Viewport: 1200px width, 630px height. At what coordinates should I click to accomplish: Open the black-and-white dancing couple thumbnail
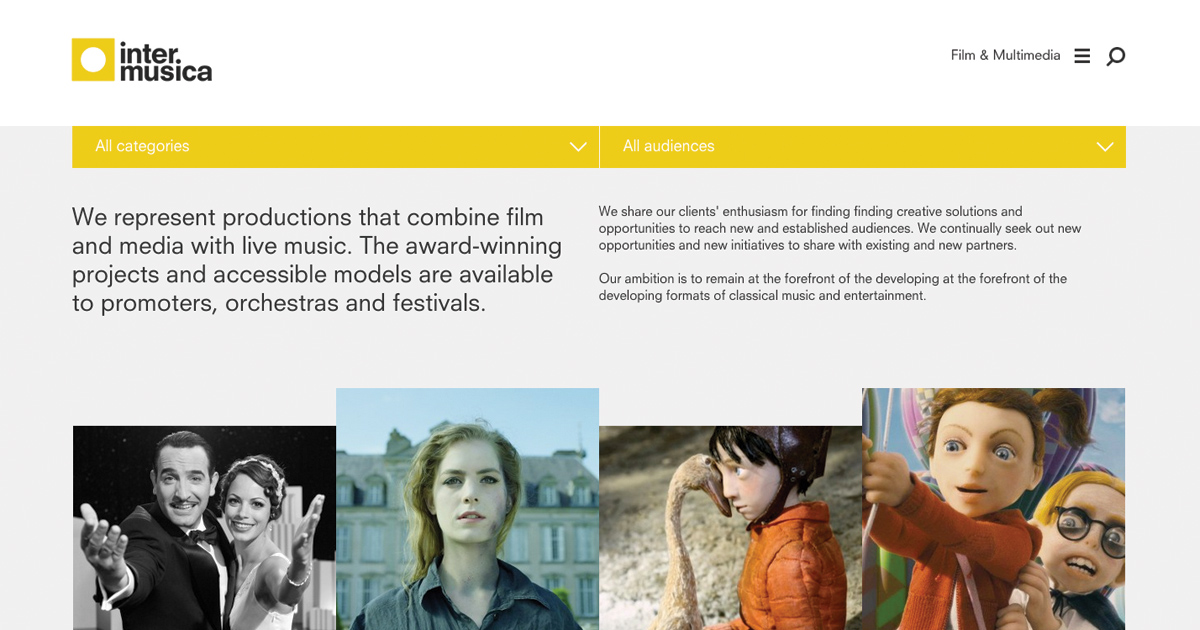click(204, 527)
